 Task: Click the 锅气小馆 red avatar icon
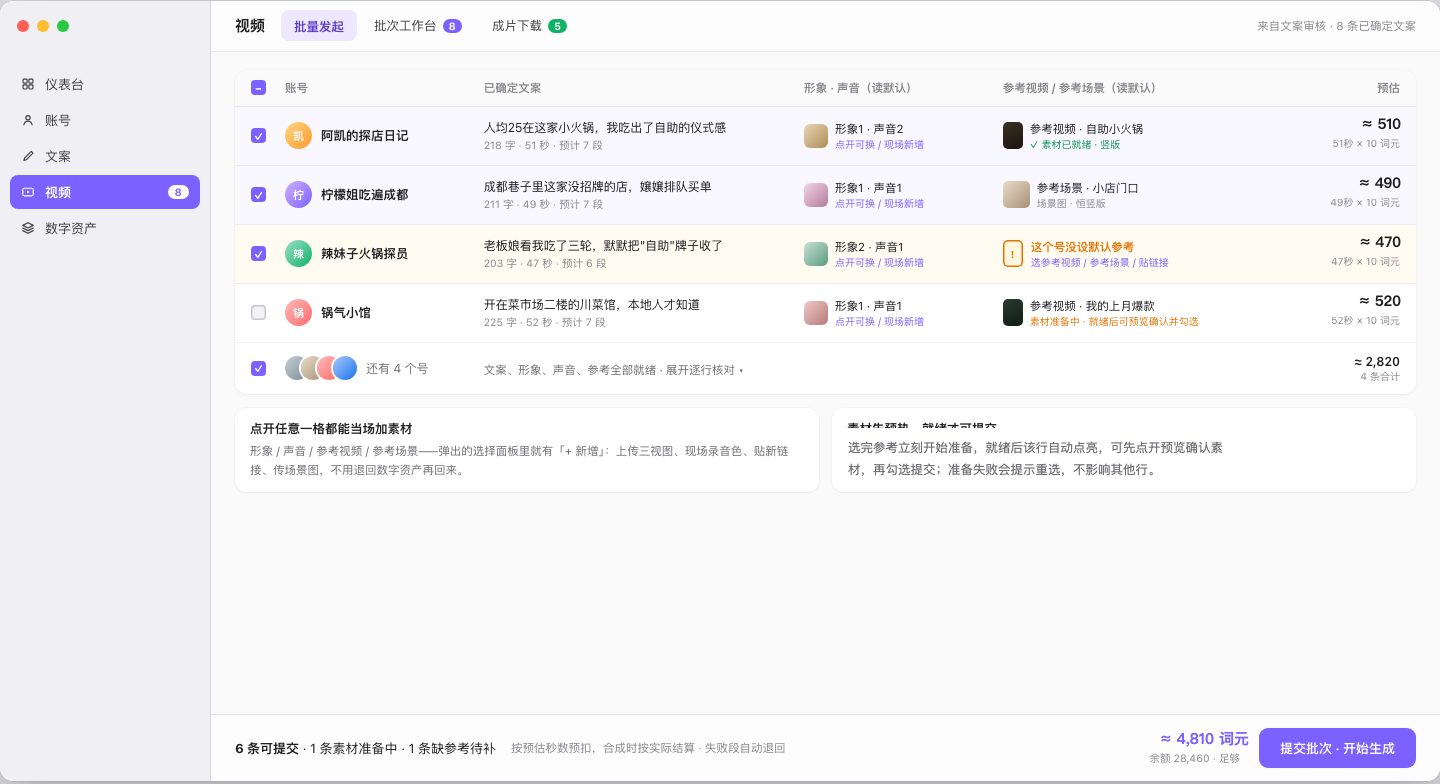click(x=298, y=313)
